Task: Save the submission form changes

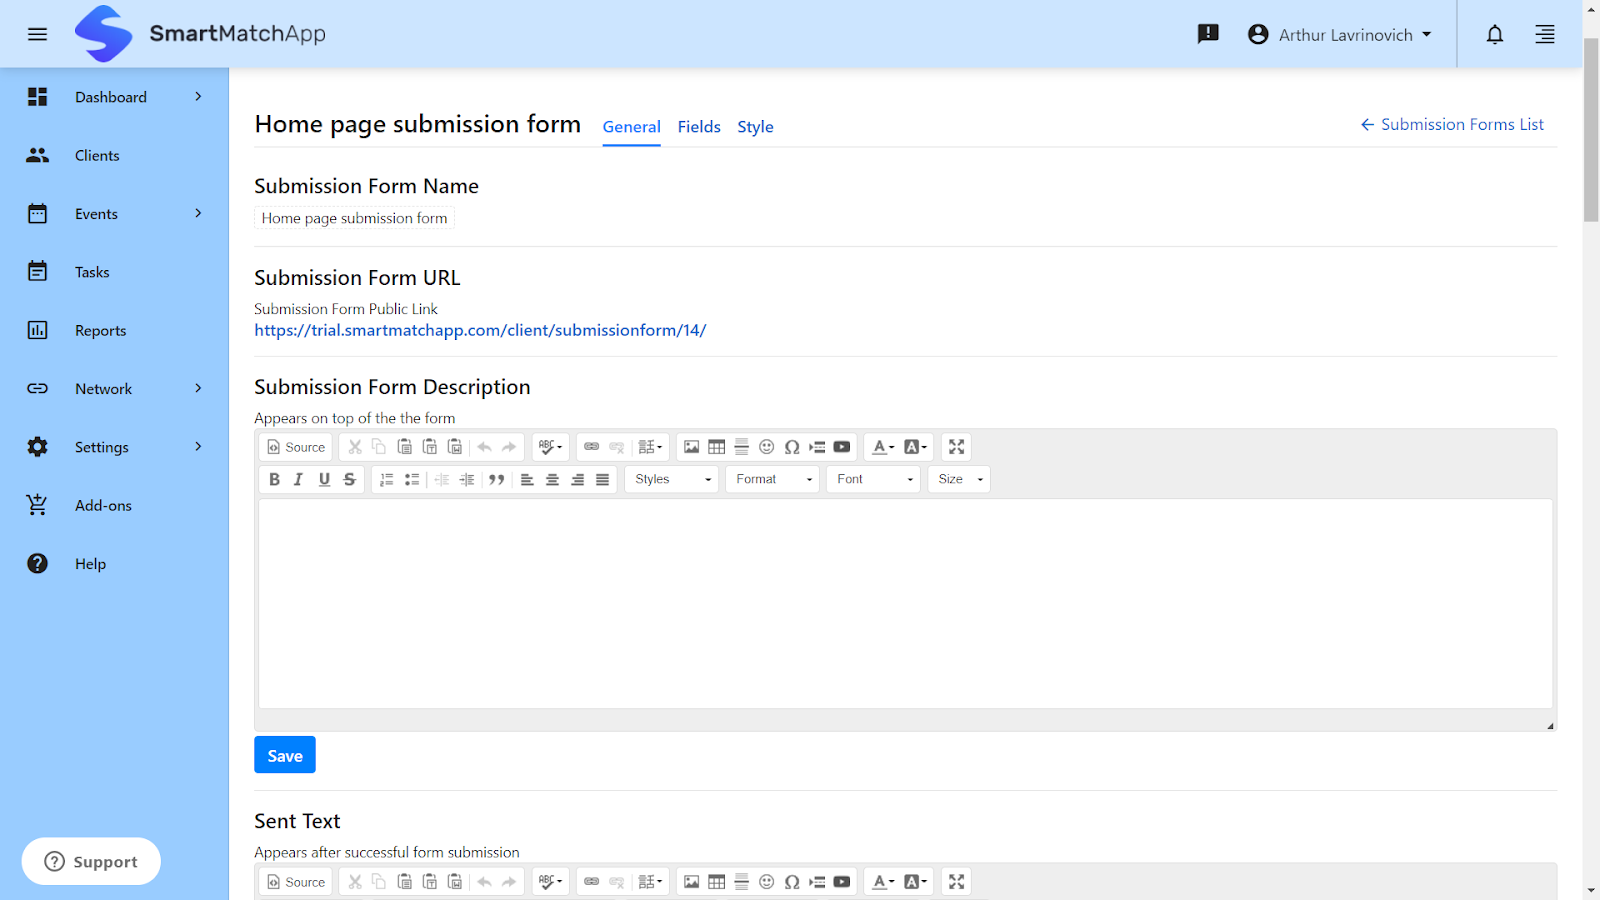Action: 284,755
